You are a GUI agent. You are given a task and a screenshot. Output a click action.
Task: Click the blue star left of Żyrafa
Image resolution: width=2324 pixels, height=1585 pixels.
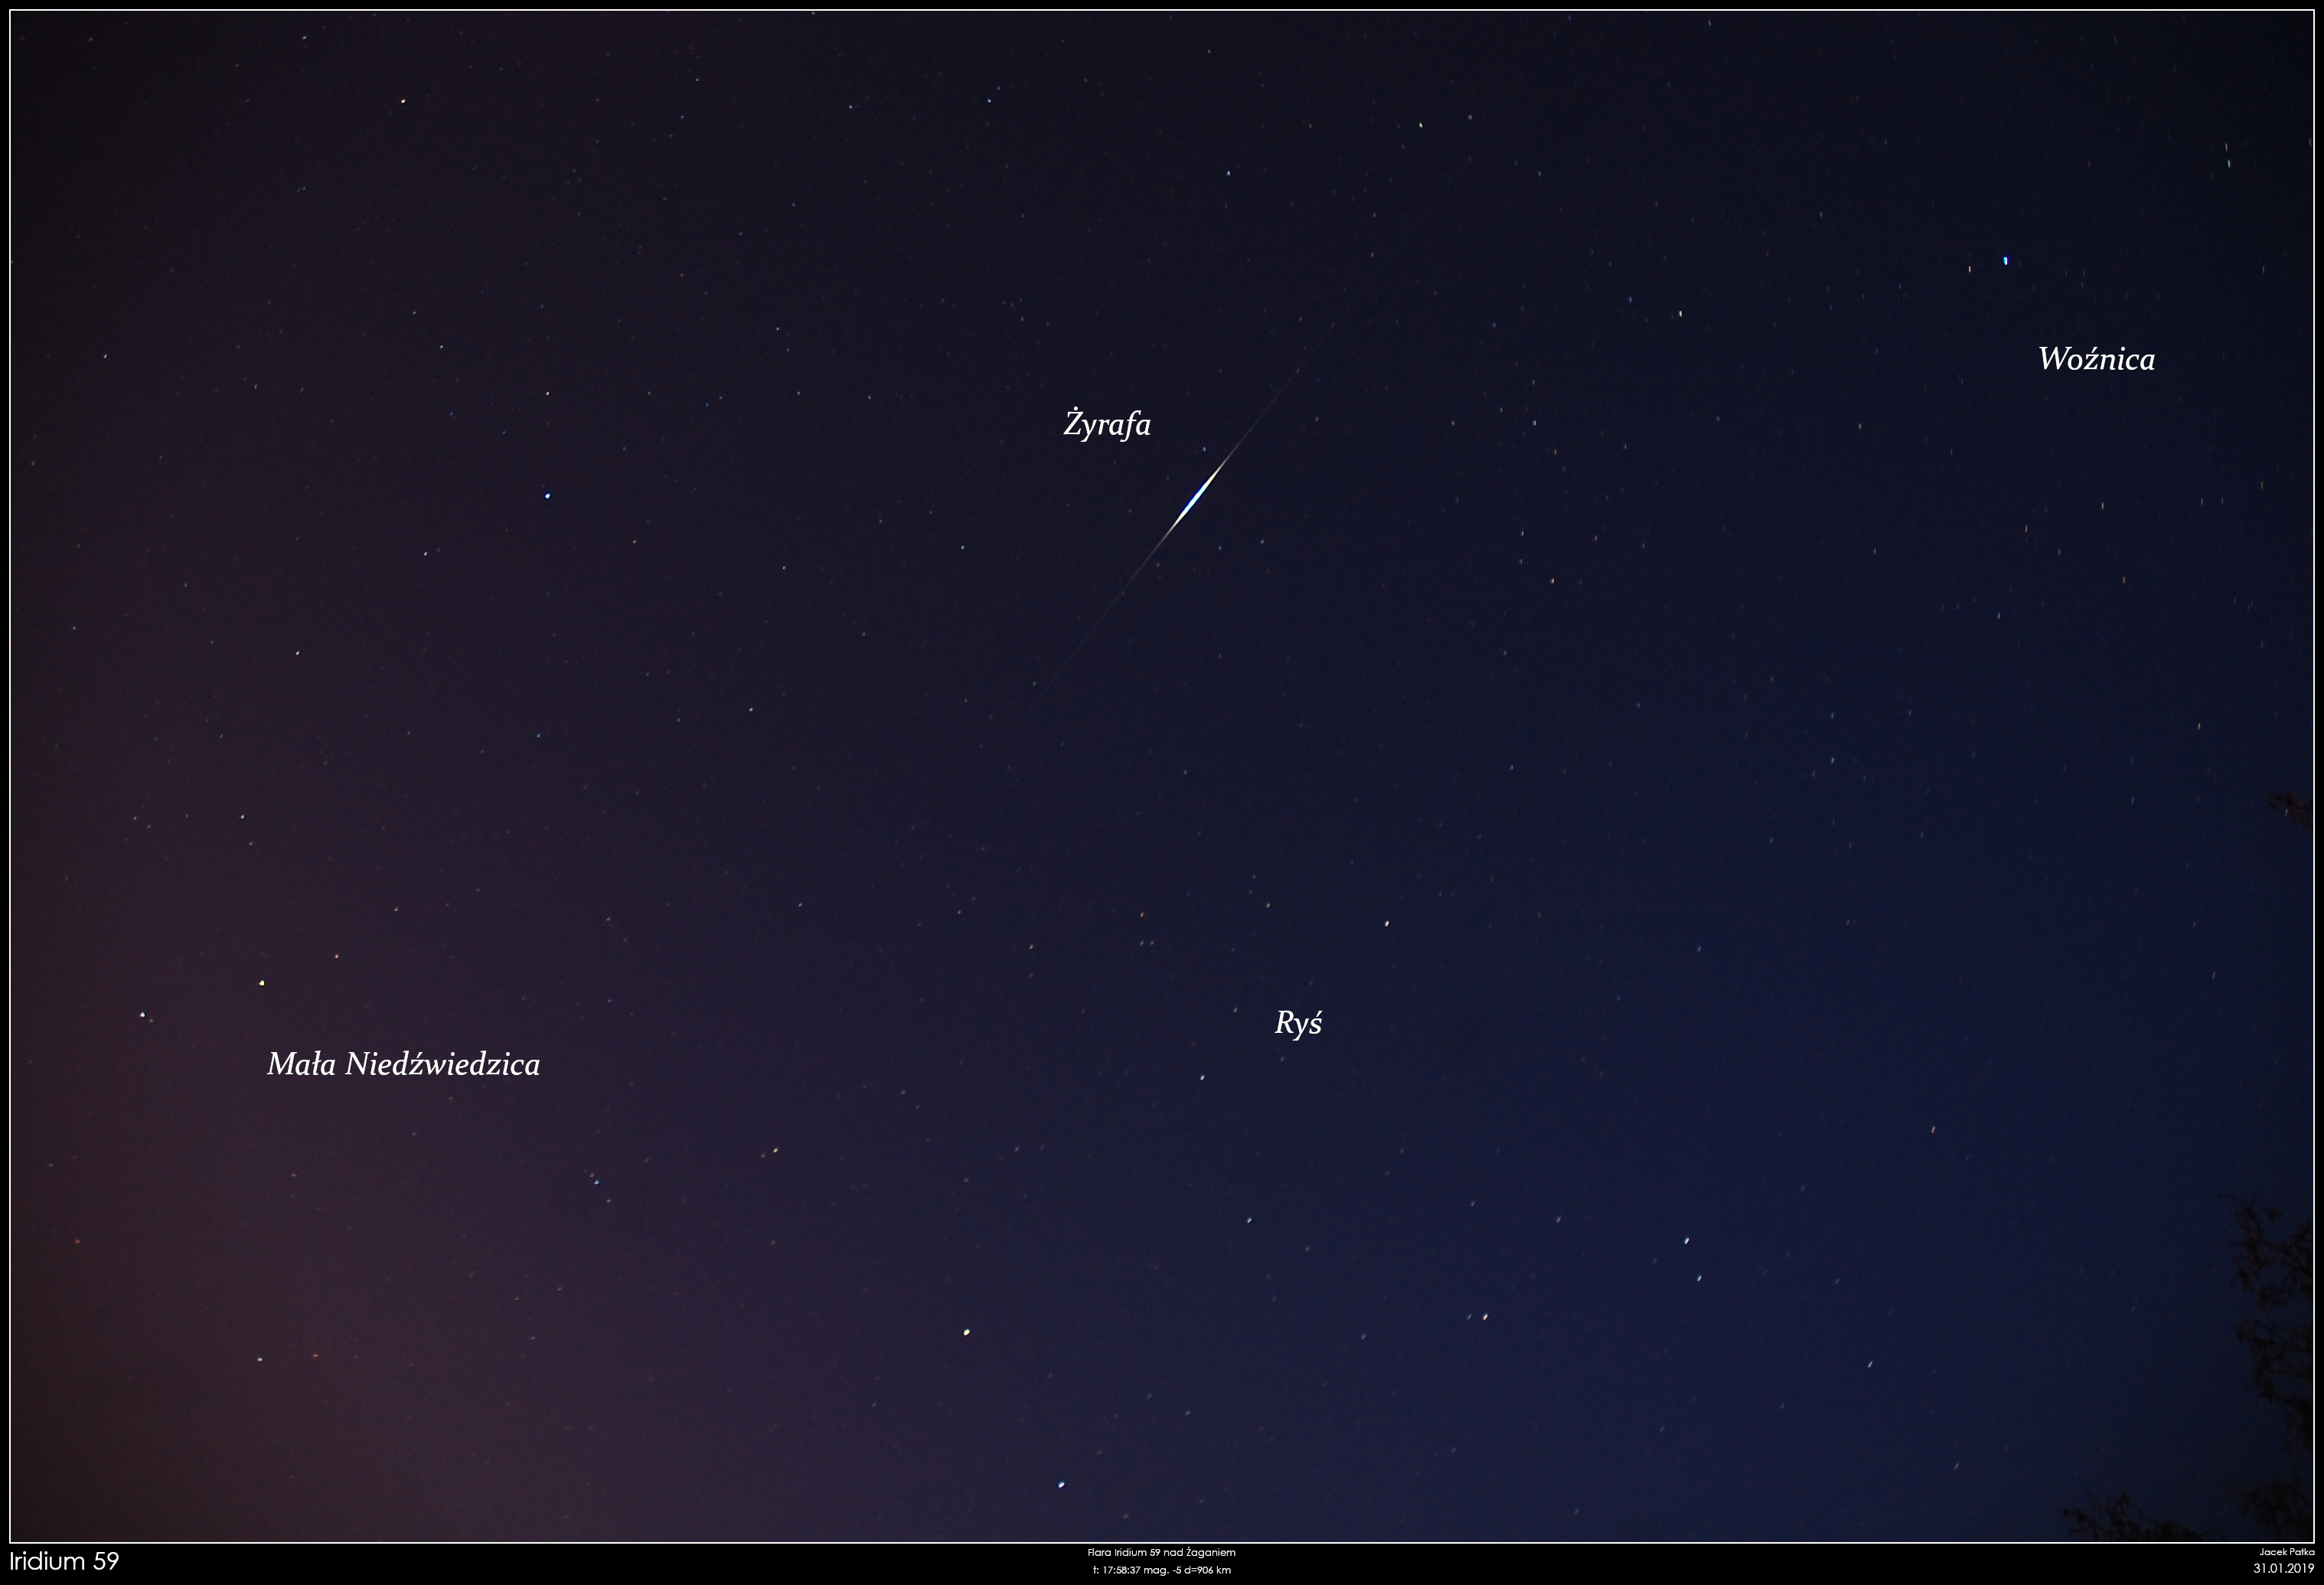click(547, 496)
